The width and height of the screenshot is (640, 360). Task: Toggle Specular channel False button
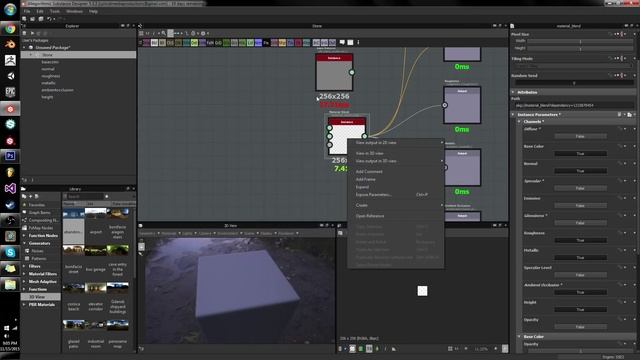coord(580,189)
